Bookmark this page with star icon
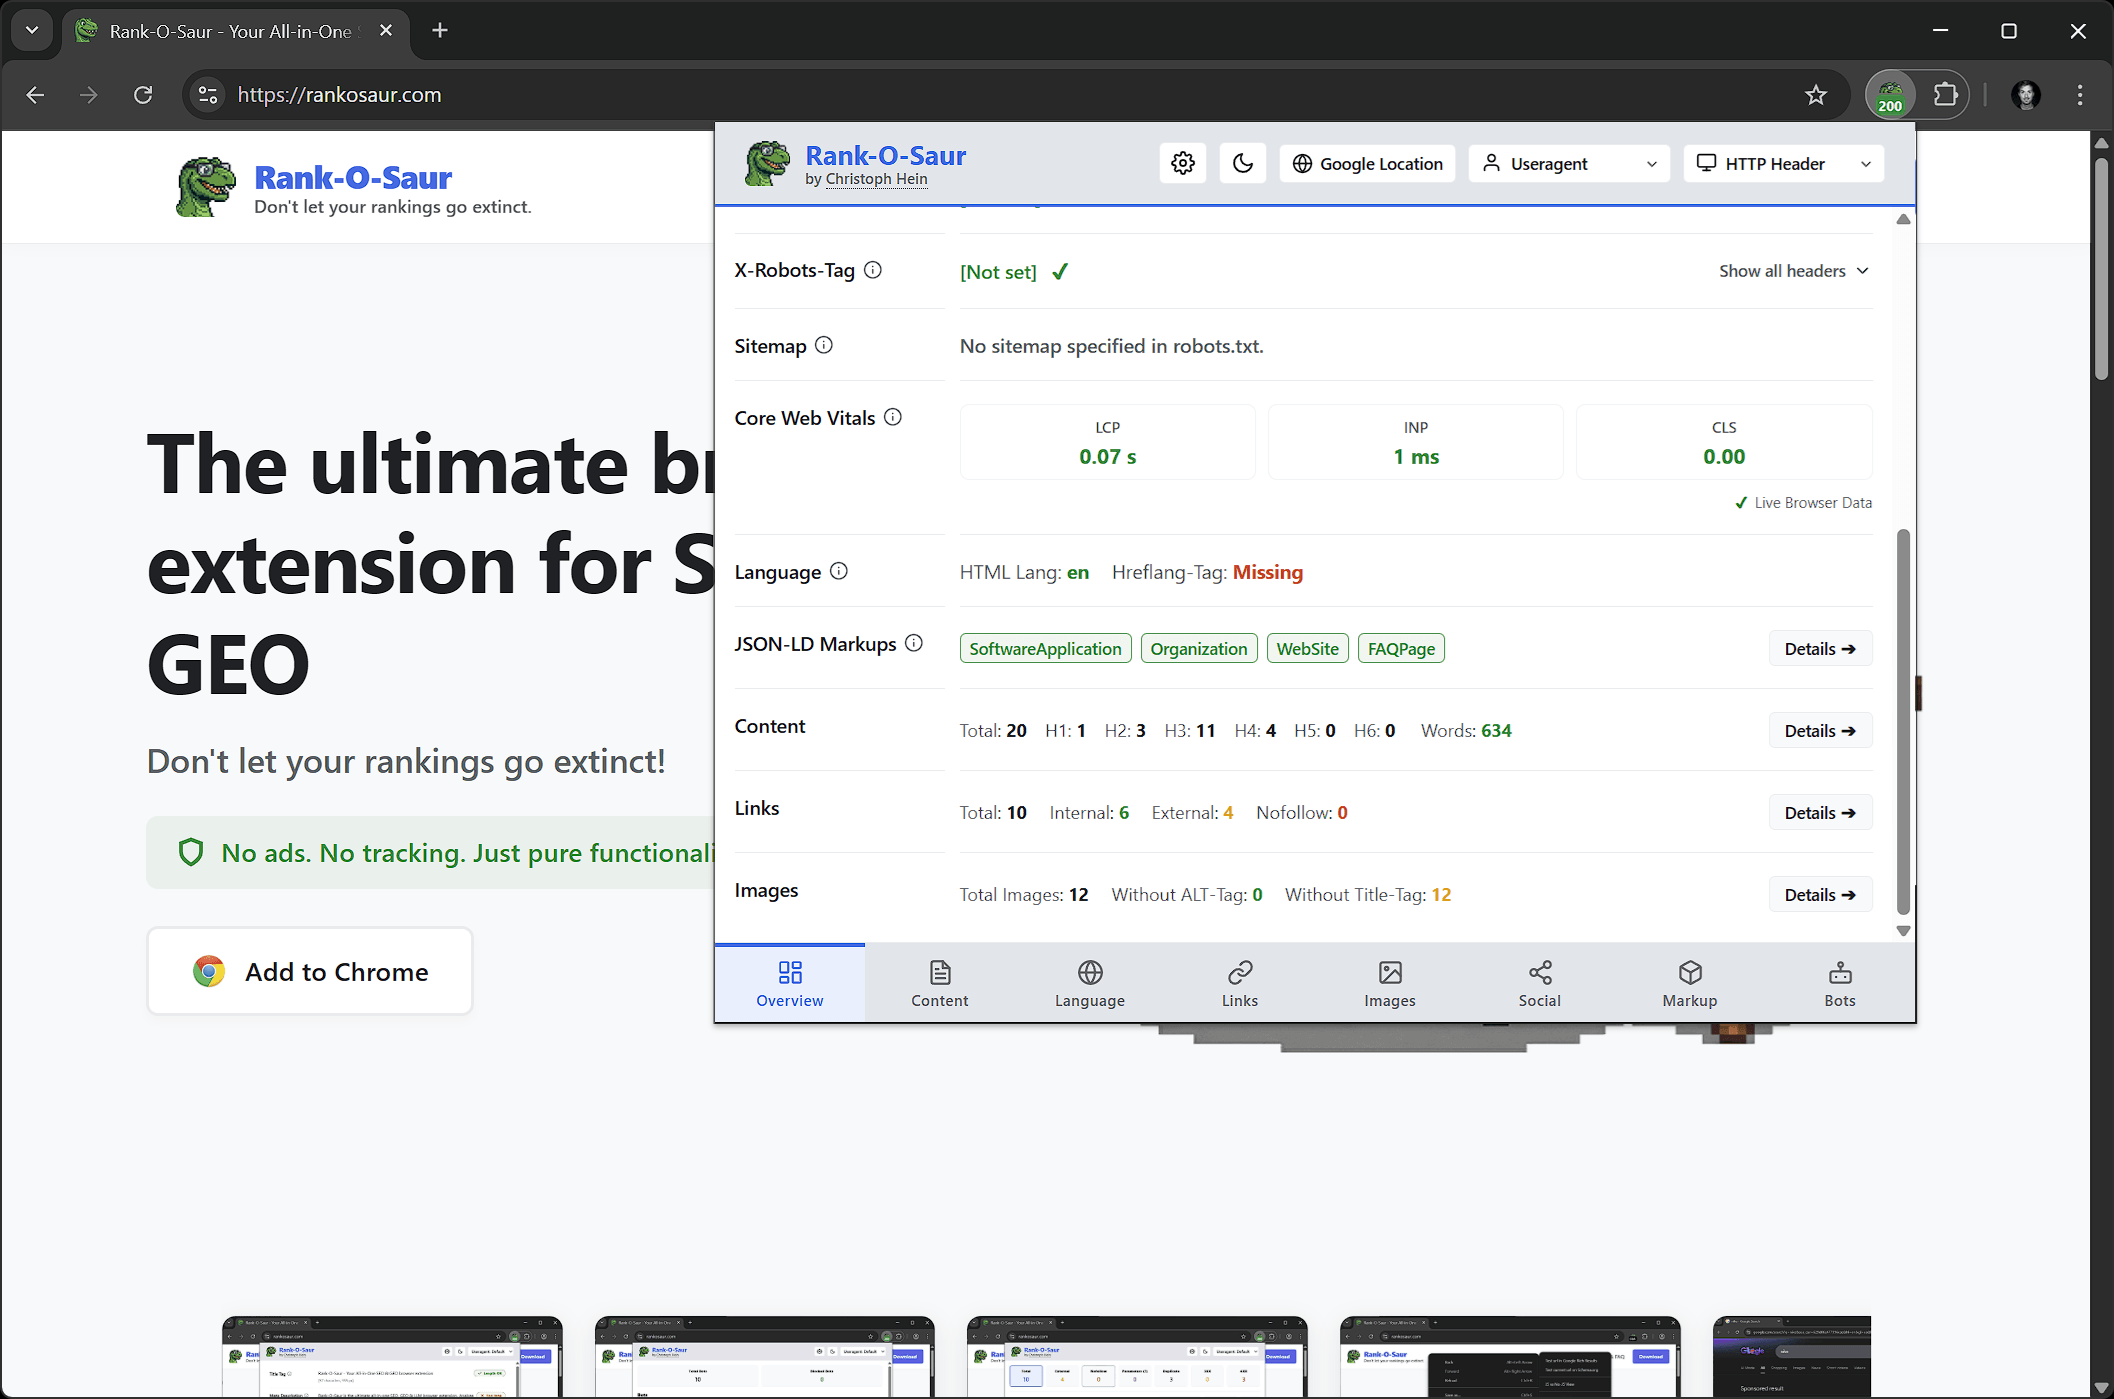This screenshot has height=1399, width=2114. (1816, 95)
